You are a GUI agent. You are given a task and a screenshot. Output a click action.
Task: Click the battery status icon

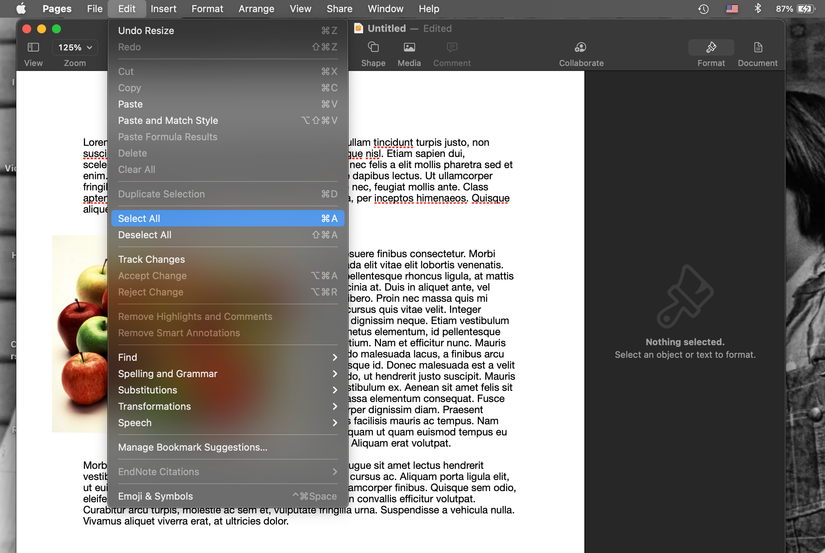tap(806, 8)
